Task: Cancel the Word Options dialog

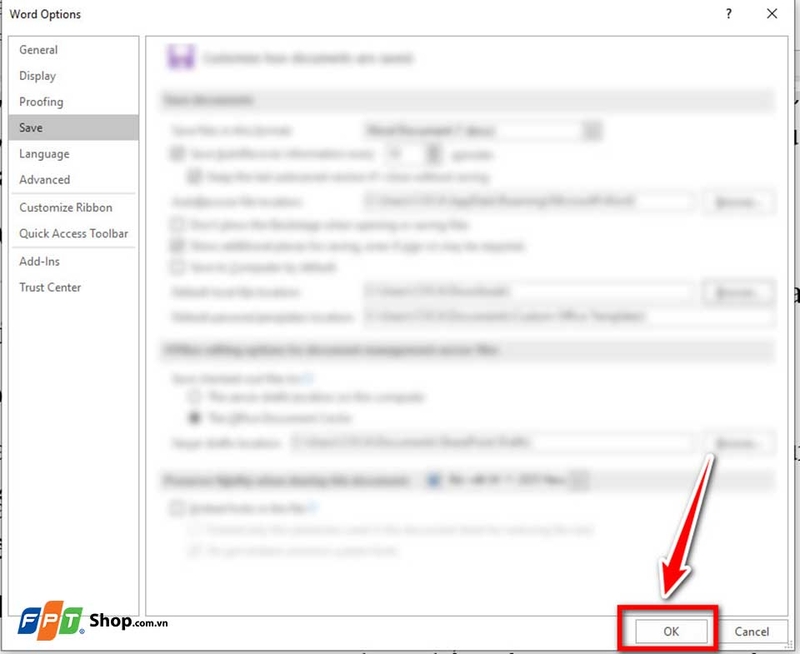Action: [752, 632]
